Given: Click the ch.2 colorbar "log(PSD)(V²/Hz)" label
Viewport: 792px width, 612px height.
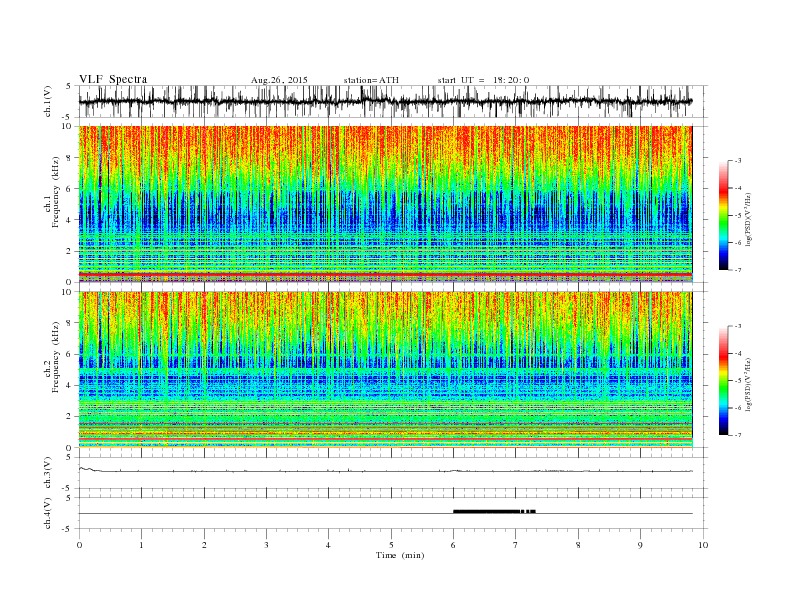Looking at the screenshot, I should (748, 384).
